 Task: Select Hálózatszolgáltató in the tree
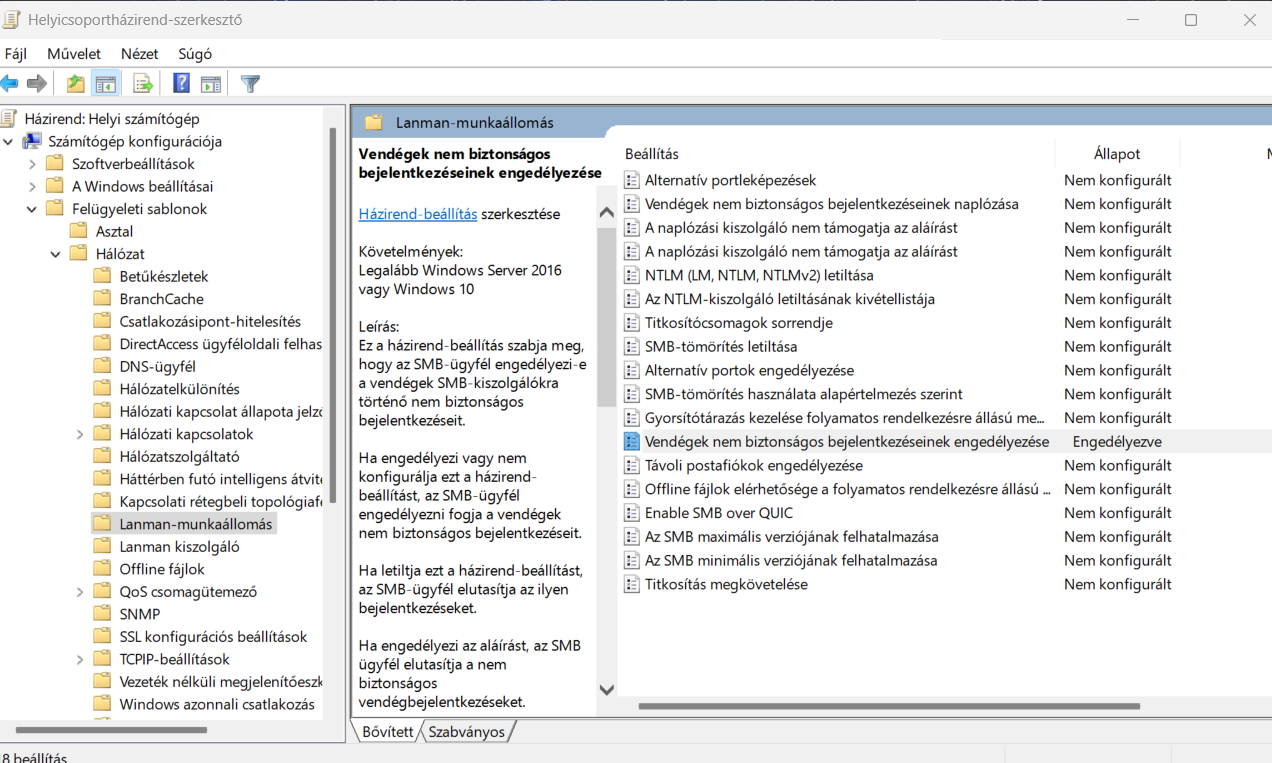(x=179, y=456)
